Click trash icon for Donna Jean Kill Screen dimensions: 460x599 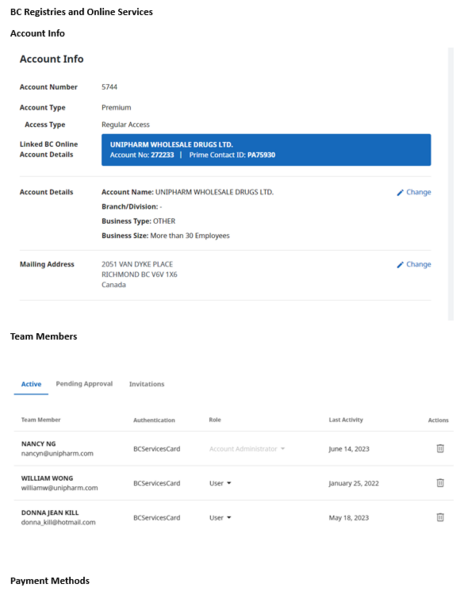click(x=440, y=517)
